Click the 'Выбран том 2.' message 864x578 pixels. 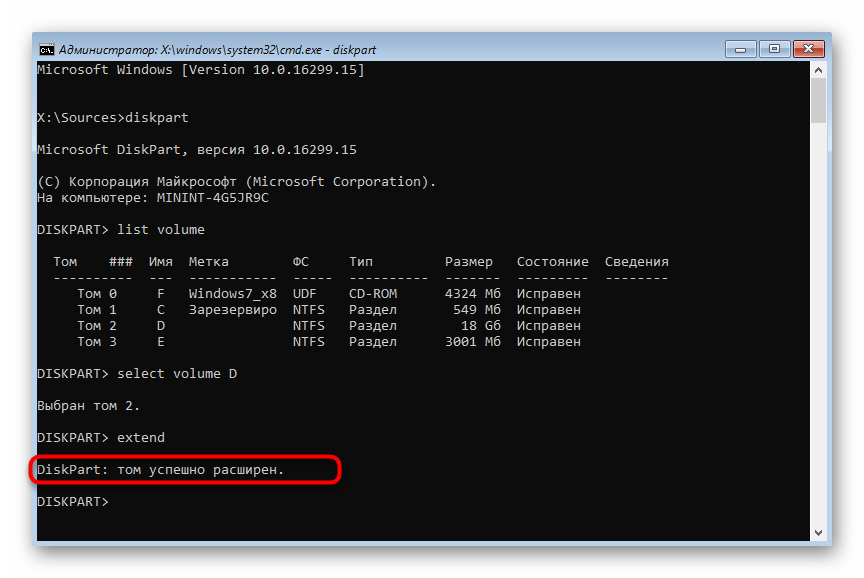[88, 406]
